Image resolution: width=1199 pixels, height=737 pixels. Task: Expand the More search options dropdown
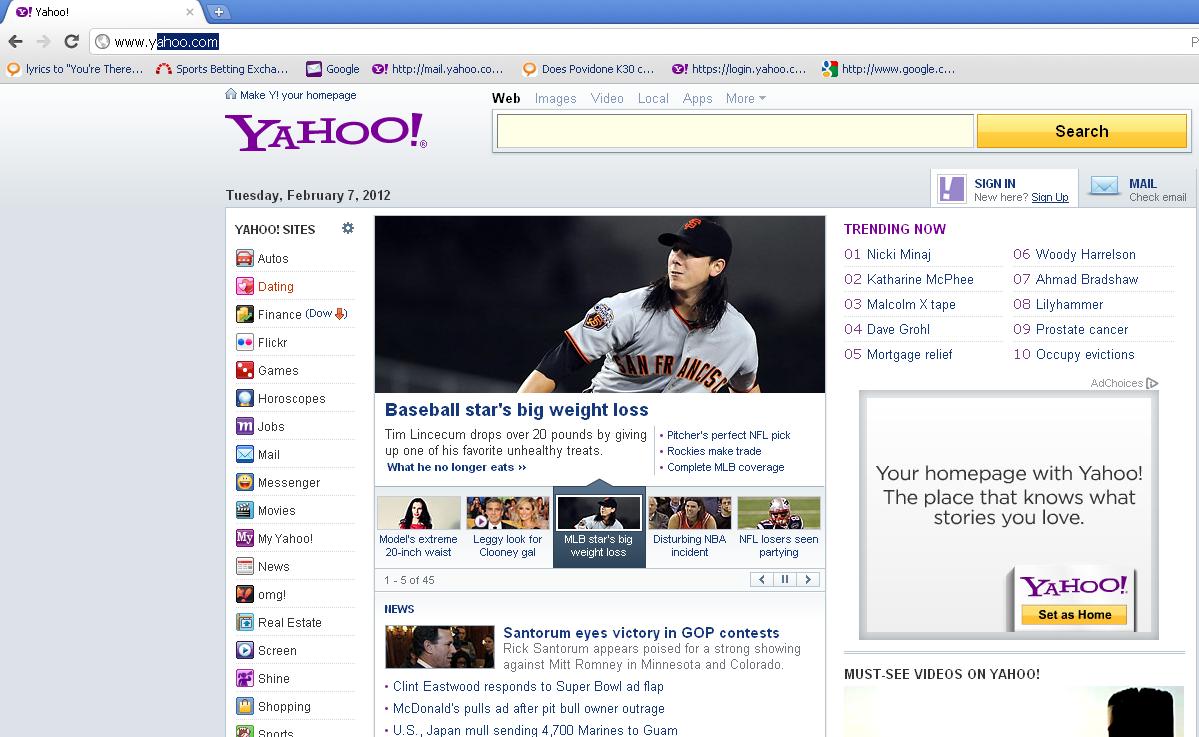(x=745, y=98)
